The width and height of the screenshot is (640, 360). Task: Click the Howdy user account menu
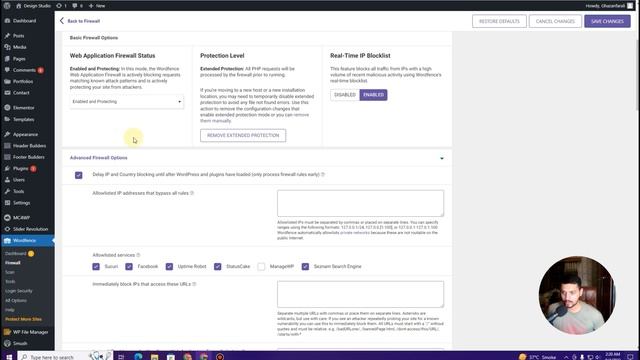tap(609, 6)
